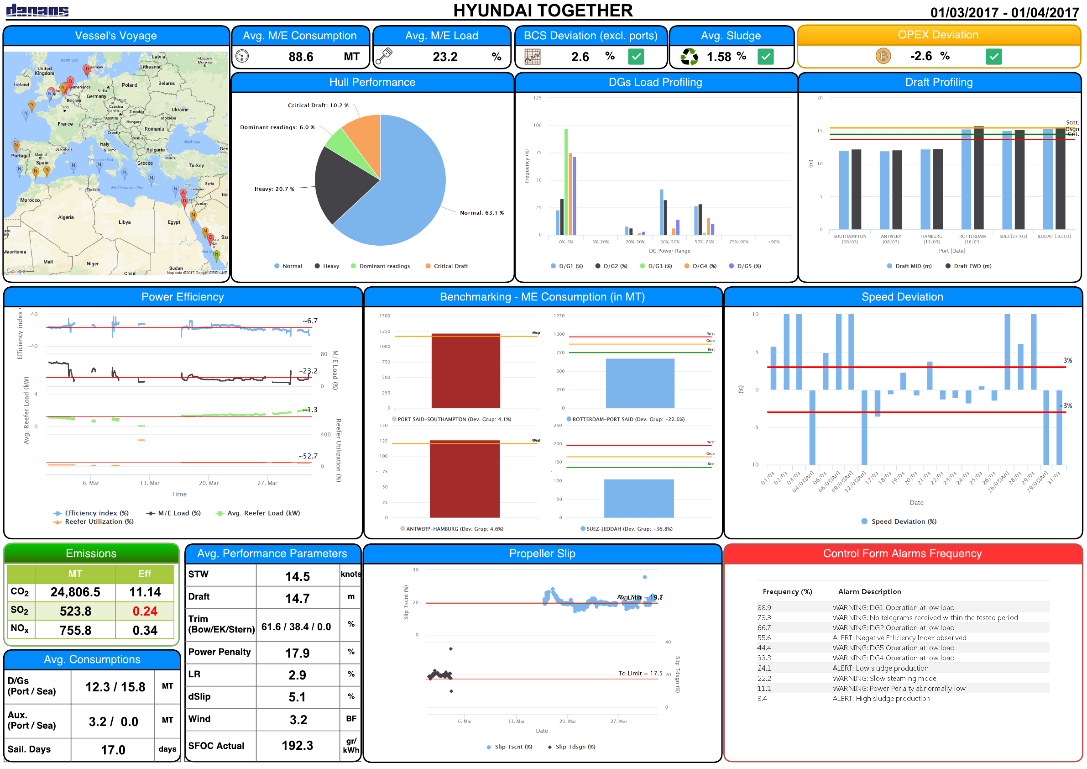Click the M/E Load piston icon
The width and height of the screenshot is (1087, 769).
pyautogui.click(x=383, y=57)
